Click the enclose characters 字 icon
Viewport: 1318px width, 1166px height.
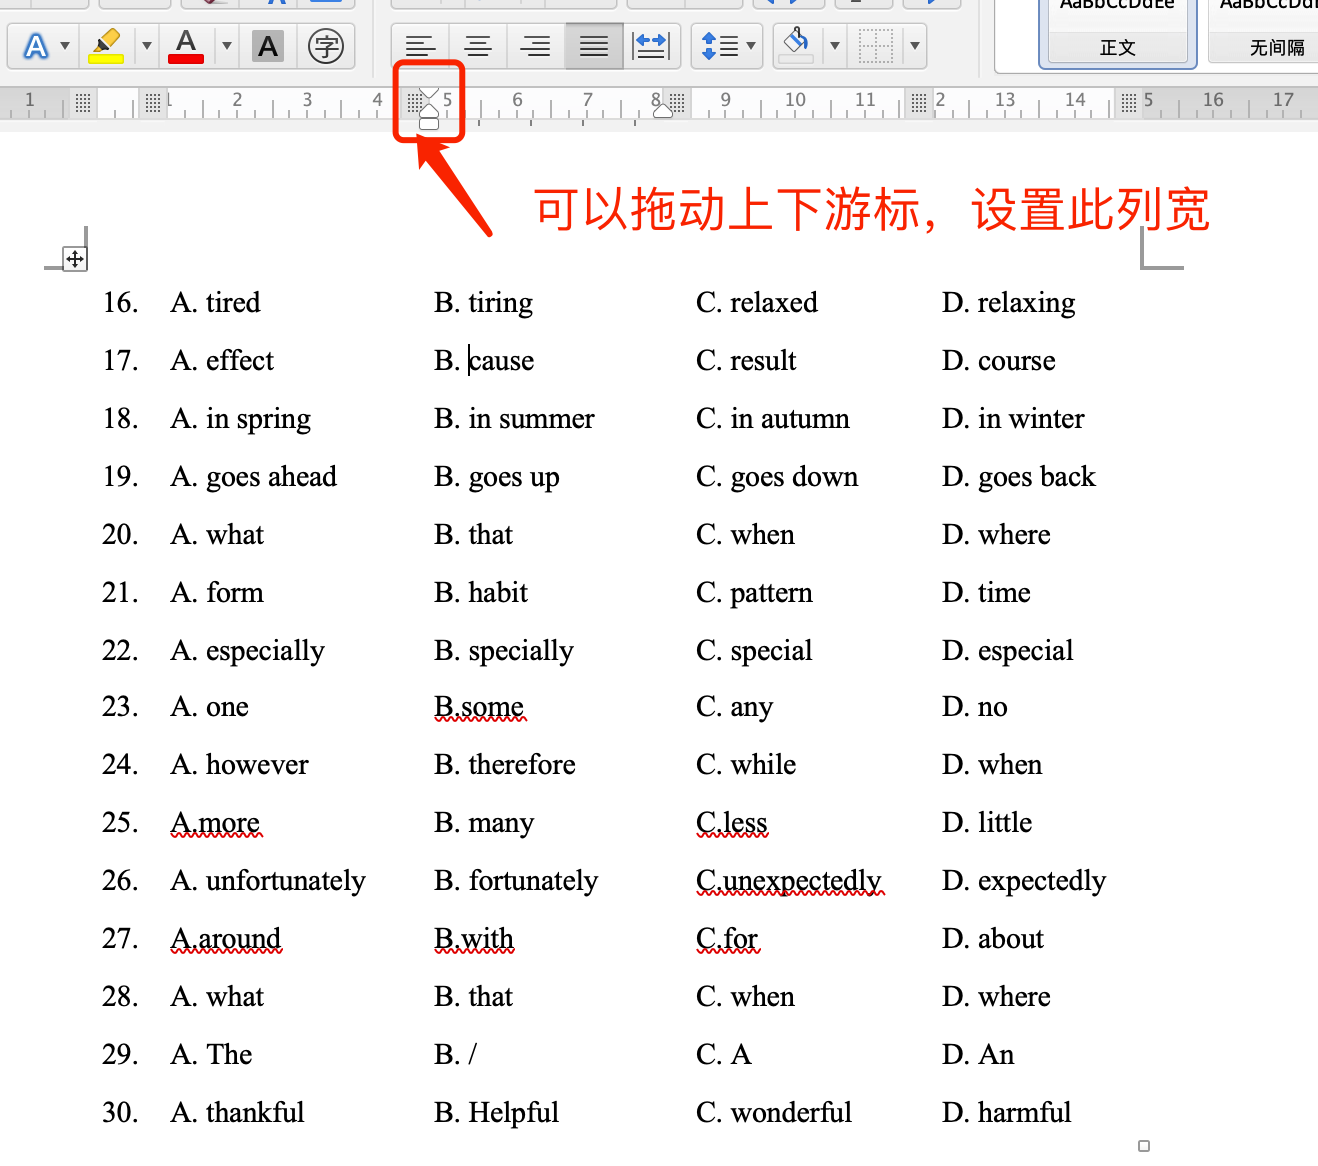(326, 46)
